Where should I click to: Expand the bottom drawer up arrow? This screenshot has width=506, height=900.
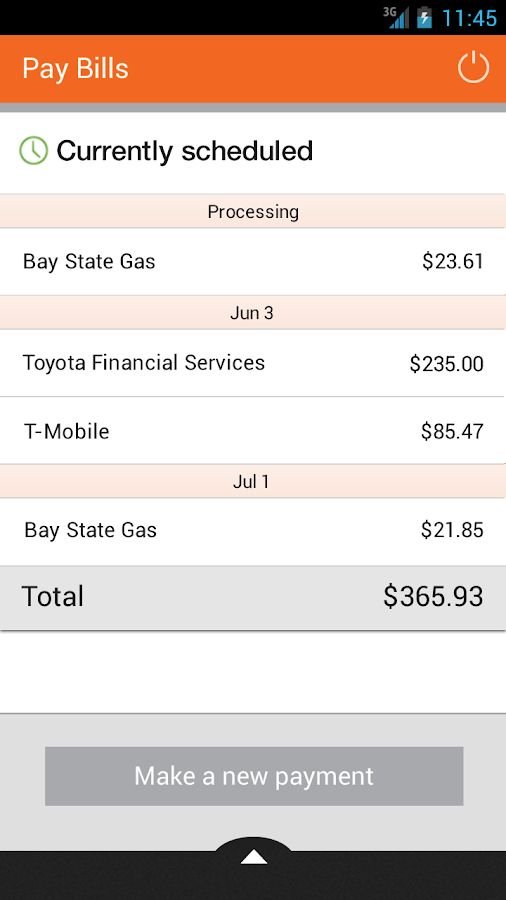(x=254, y=858)
